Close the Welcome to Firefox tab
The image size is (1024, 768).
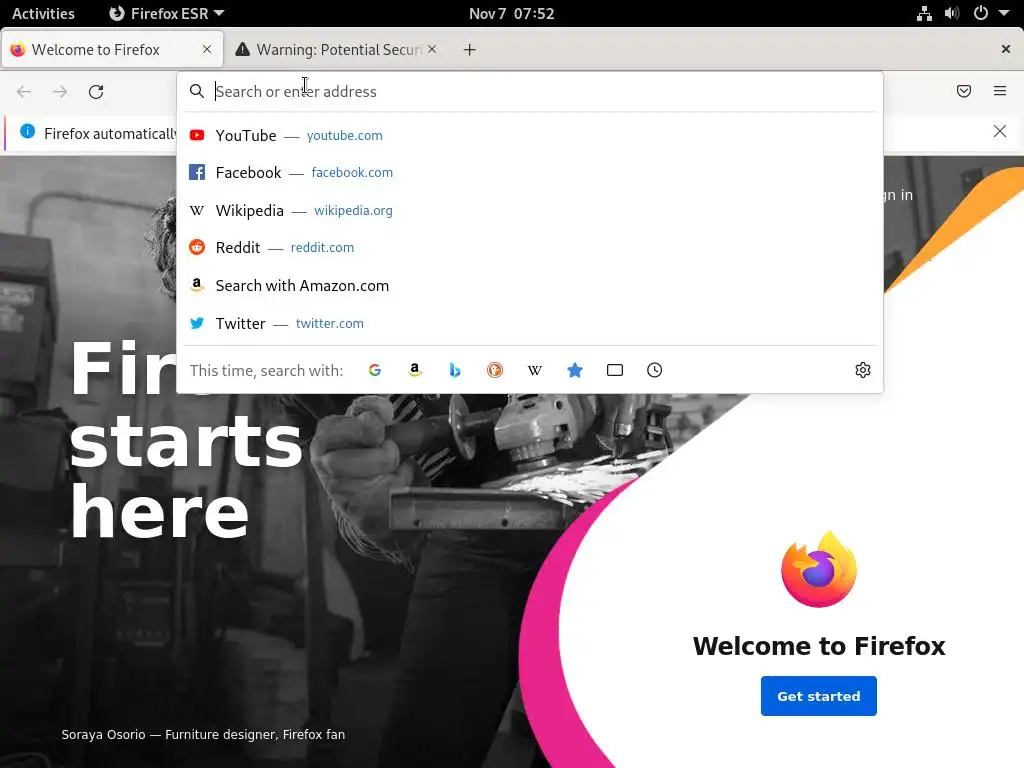click(207, 49)
